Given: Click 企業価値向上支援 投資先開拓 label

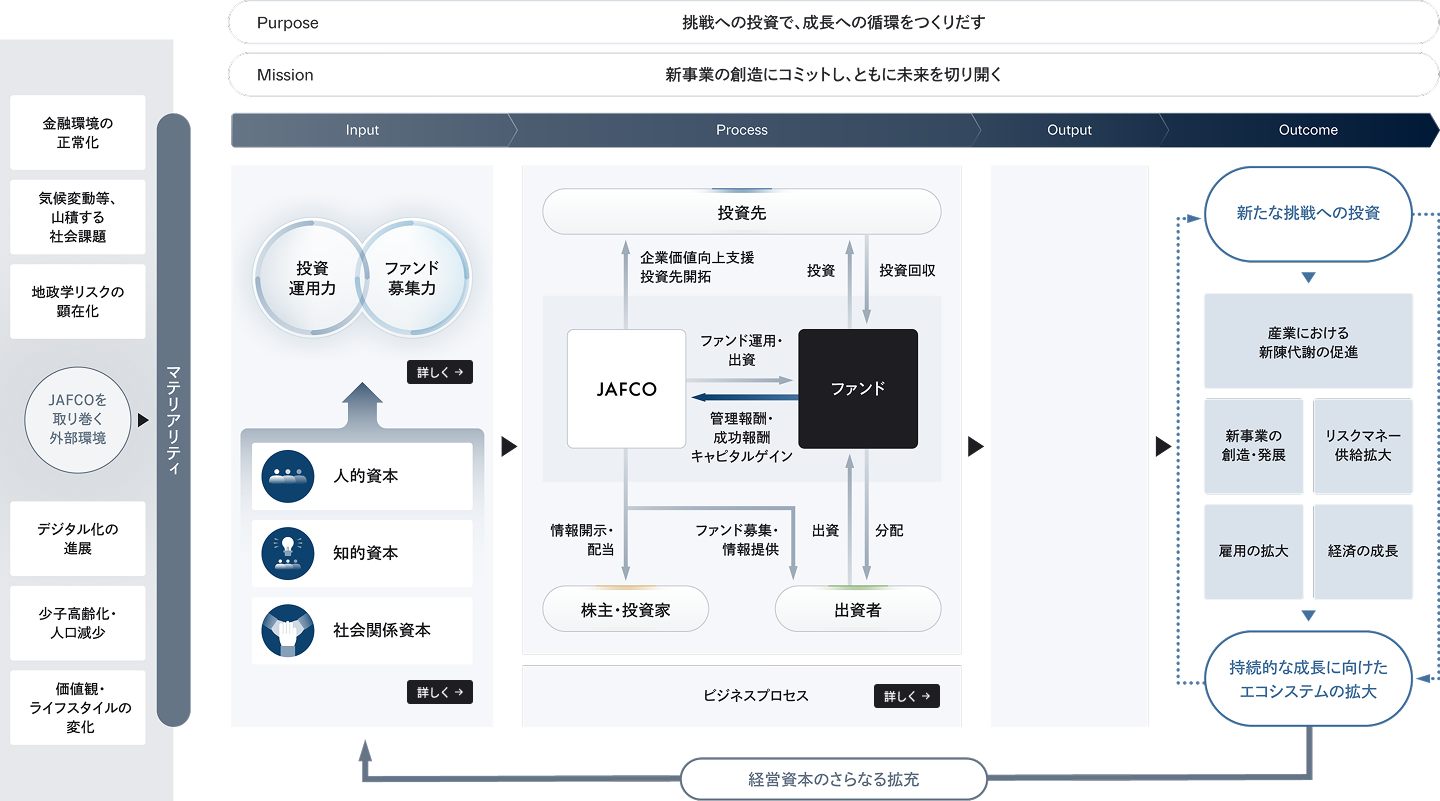Looking at the screenshot, I should pyautogui.click(x=697, y=267).
